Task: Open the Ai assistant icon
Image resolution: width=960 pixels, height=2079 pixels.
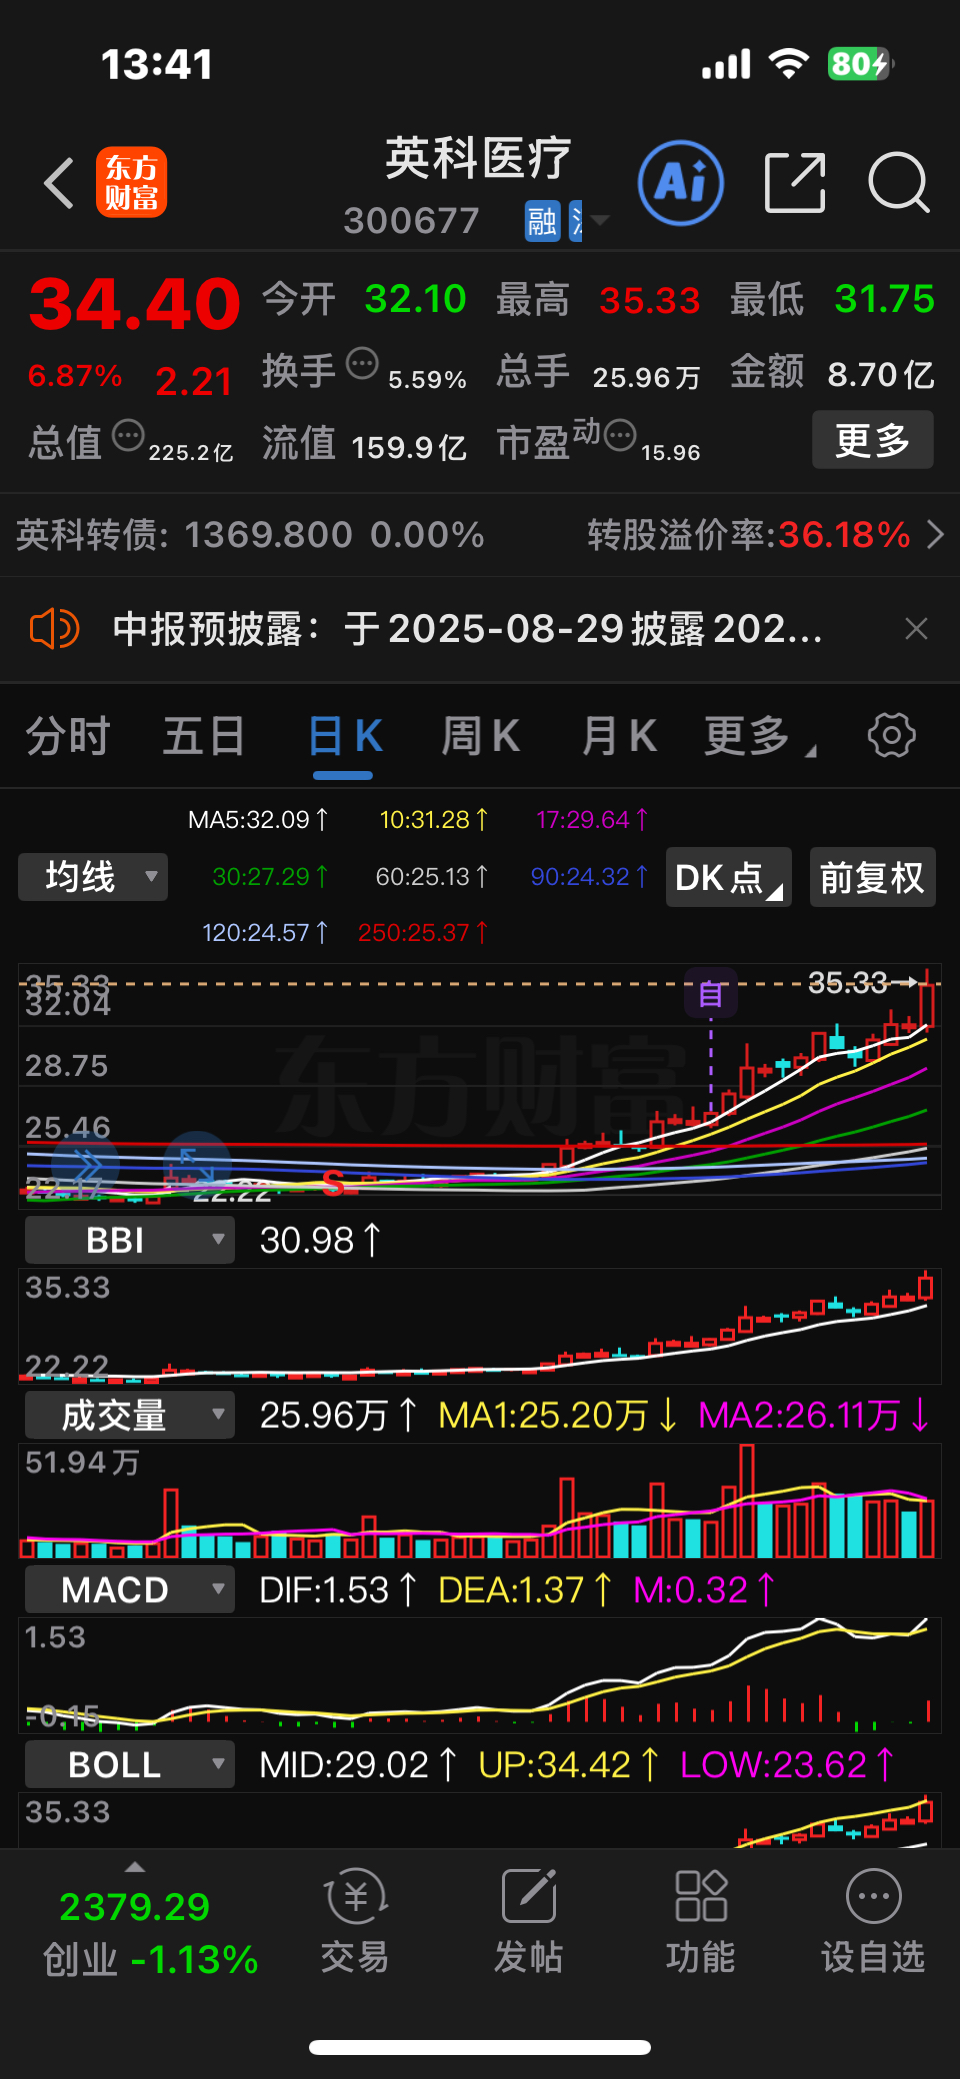Action: pos(681,183)
